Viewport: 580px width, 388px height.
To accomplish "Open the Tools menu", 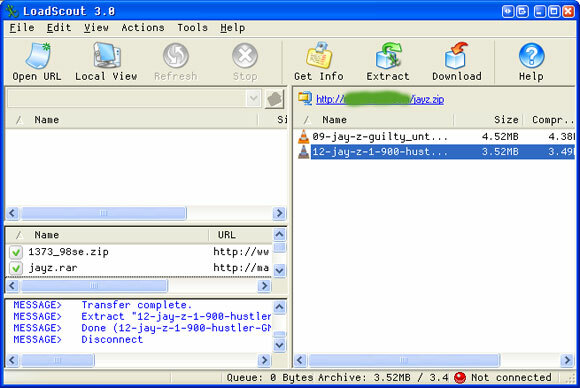I will (192, 28).
